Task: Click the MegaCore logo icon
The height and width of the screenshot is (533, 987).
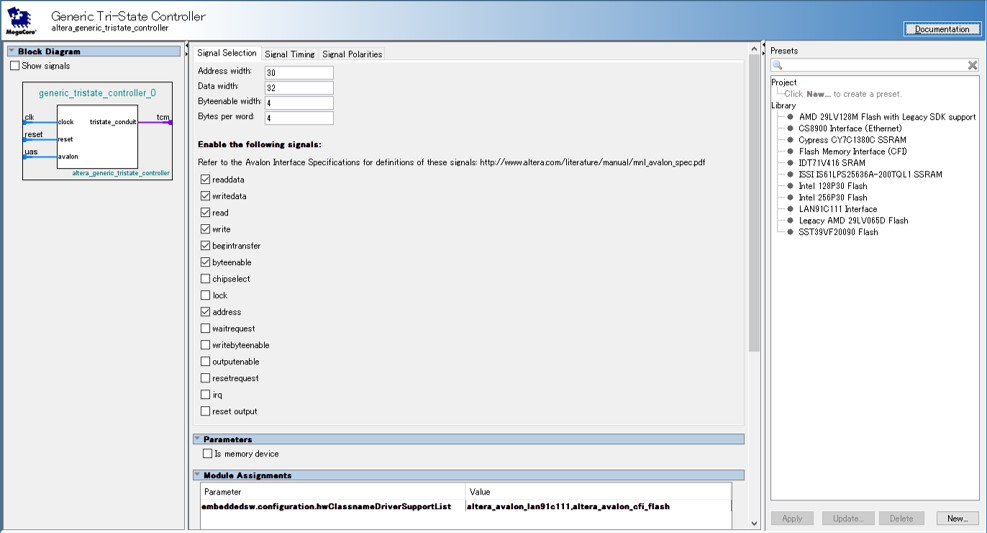Action: click(20, 21)
